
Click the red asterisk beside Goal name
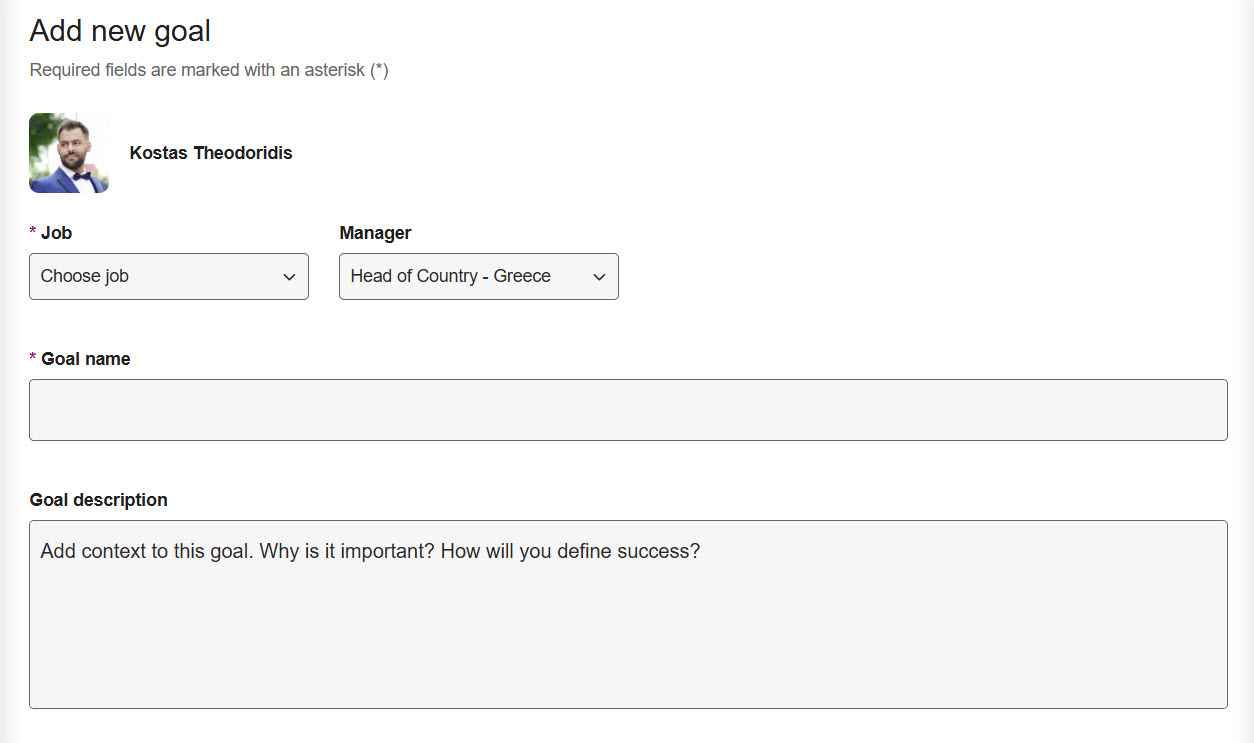click(33, 359)
